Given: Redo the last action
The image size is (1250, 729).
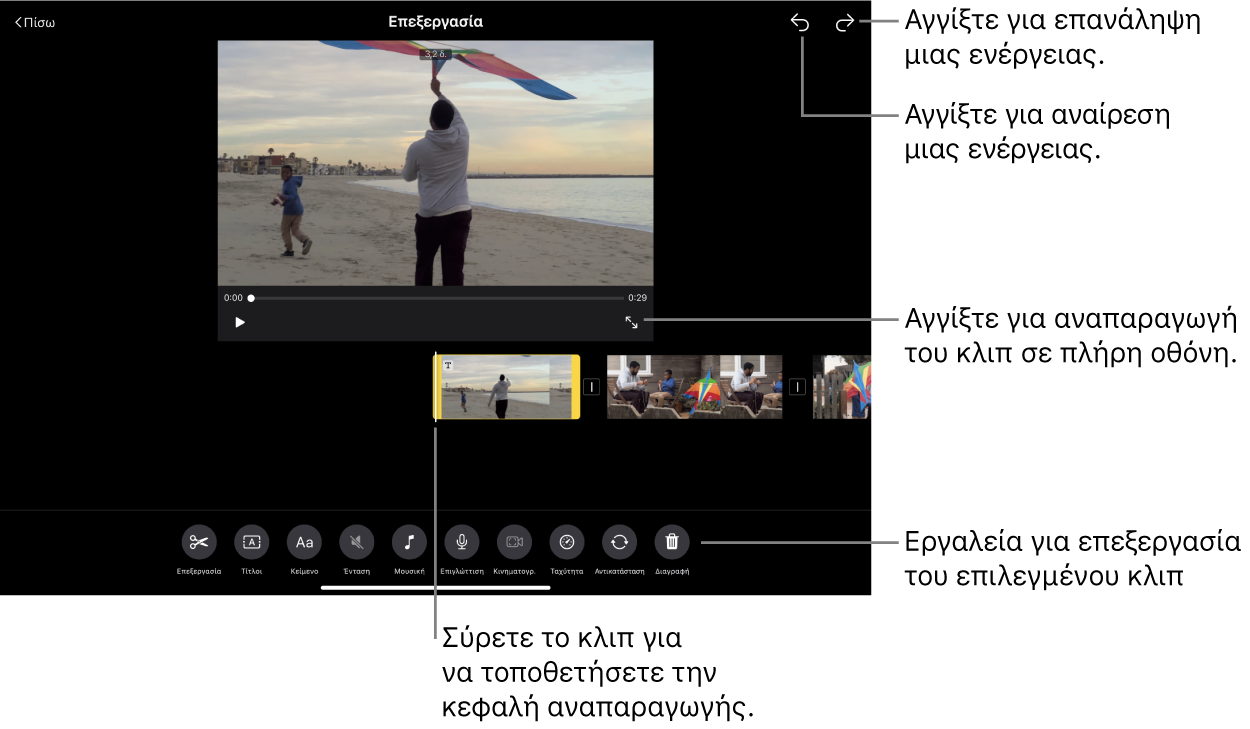Looking at the screenshot, I should point(845,23).
